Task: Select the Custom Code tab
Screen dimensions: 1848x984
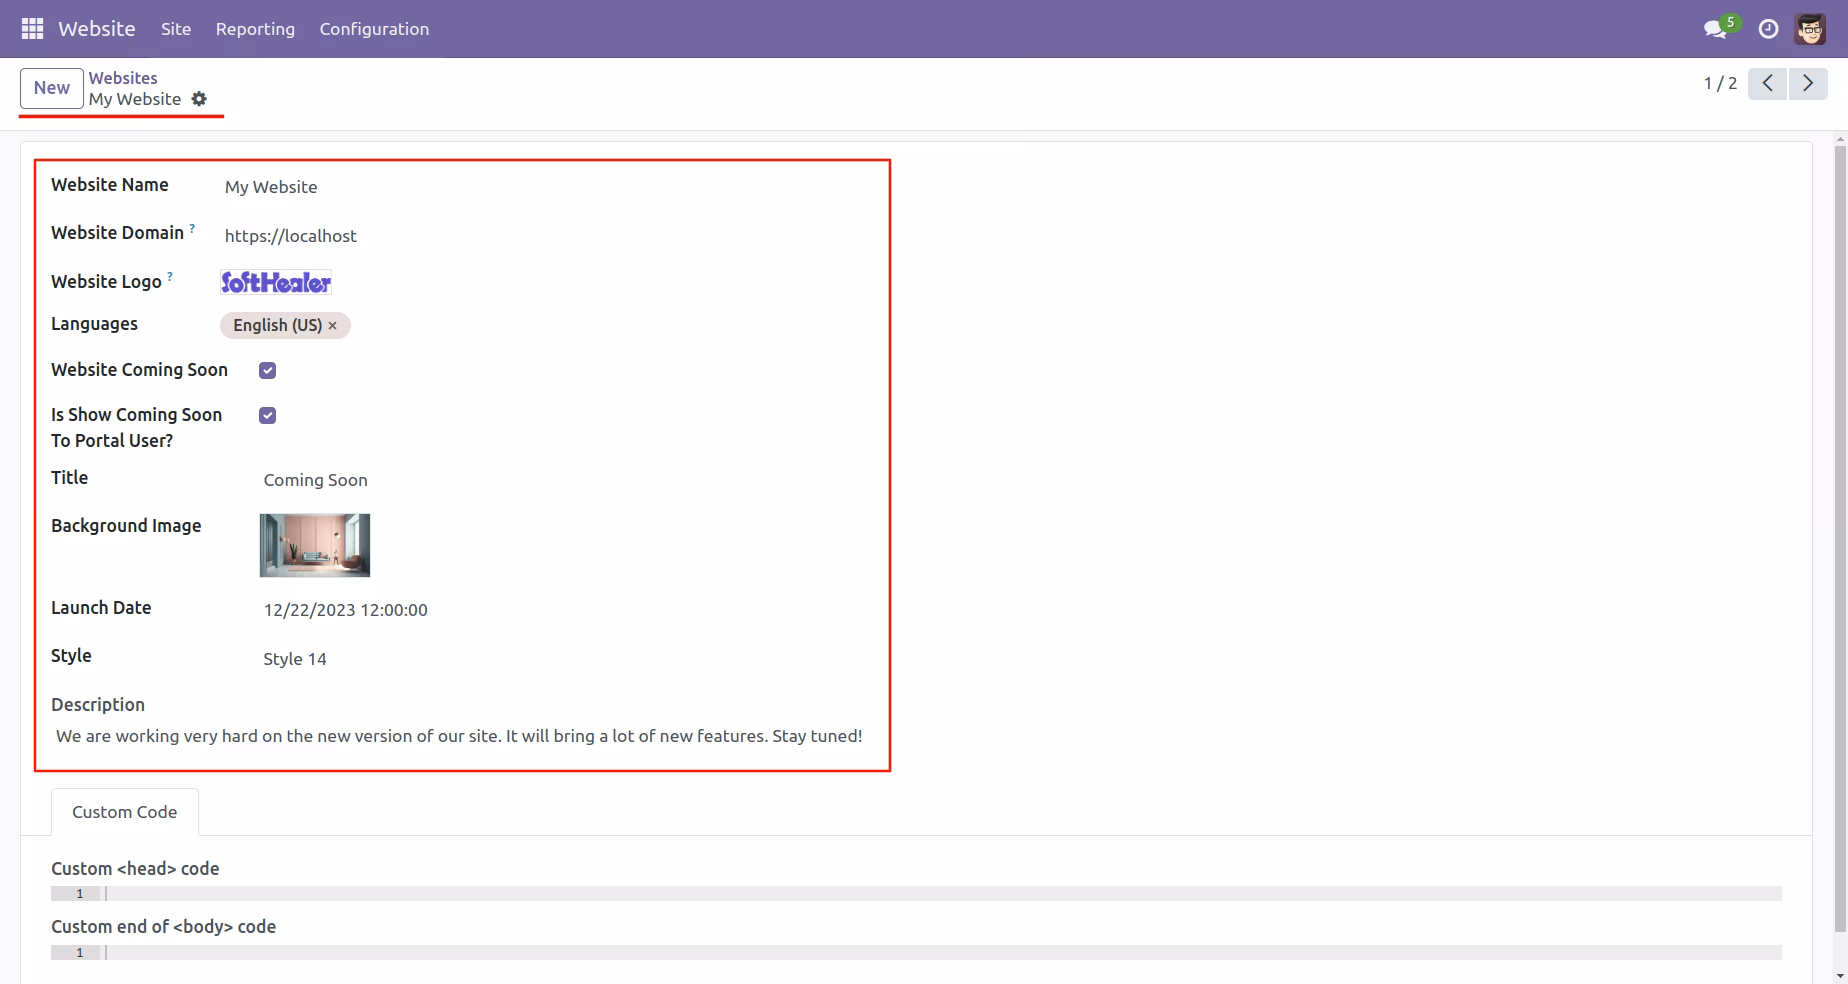Action: coord(125,812)
